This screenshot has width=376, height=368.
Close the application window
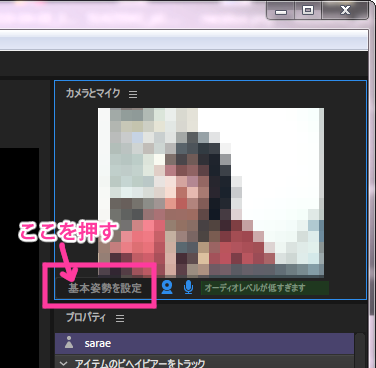pos(345,11)
